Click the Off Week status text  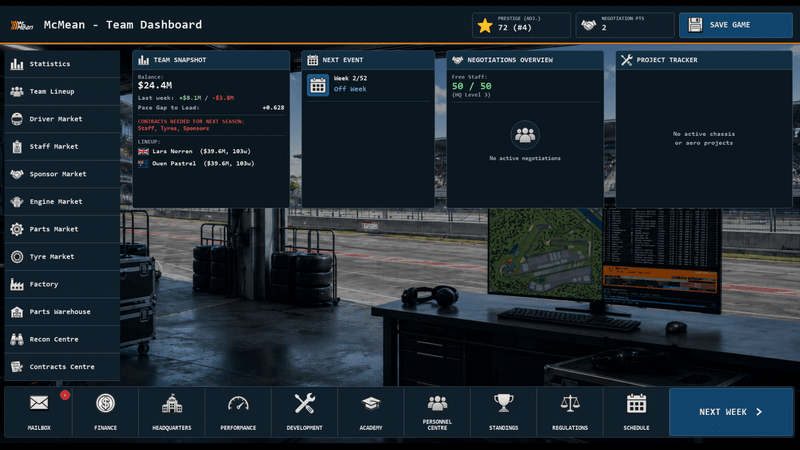point(349,89)
